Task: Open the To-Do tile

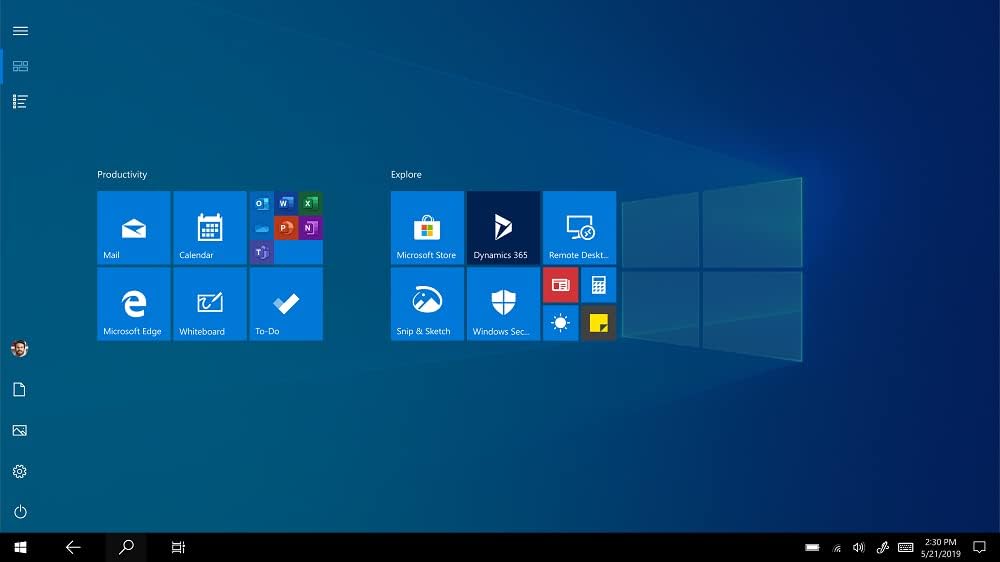Action: point(286,304)
